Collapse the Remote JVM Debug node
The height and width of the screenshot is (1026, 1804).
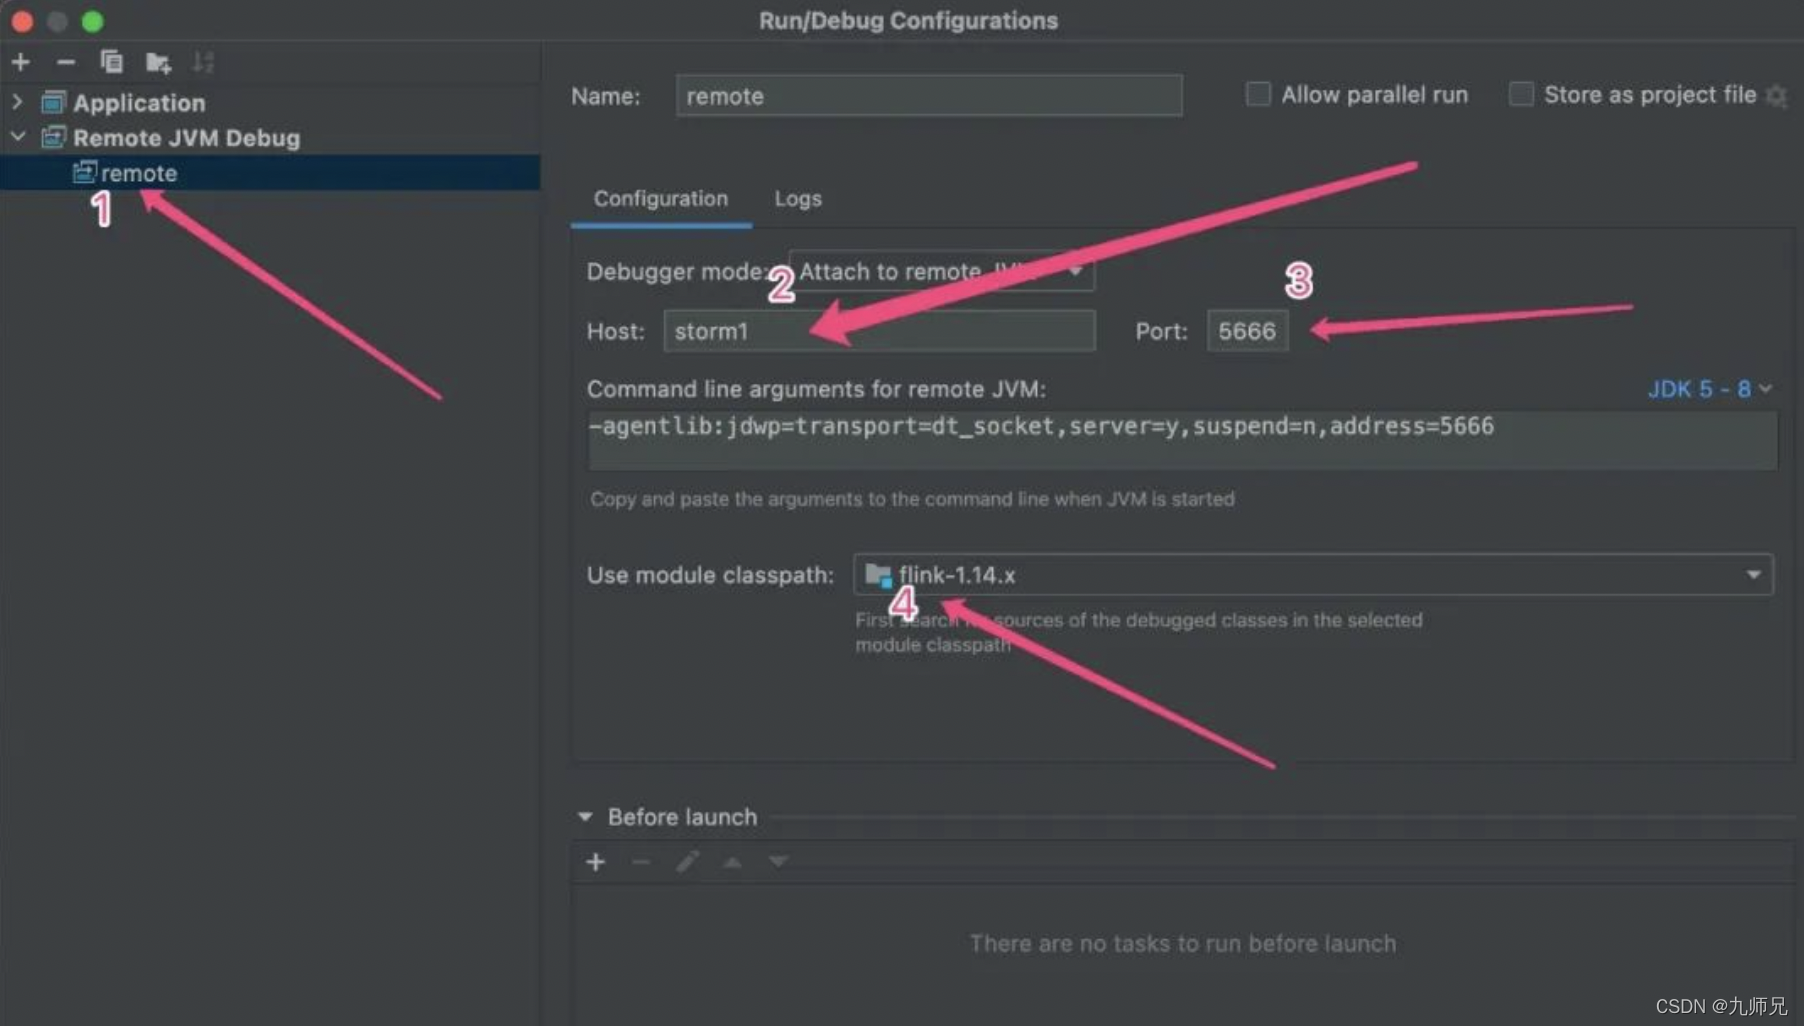pos(17,137)
